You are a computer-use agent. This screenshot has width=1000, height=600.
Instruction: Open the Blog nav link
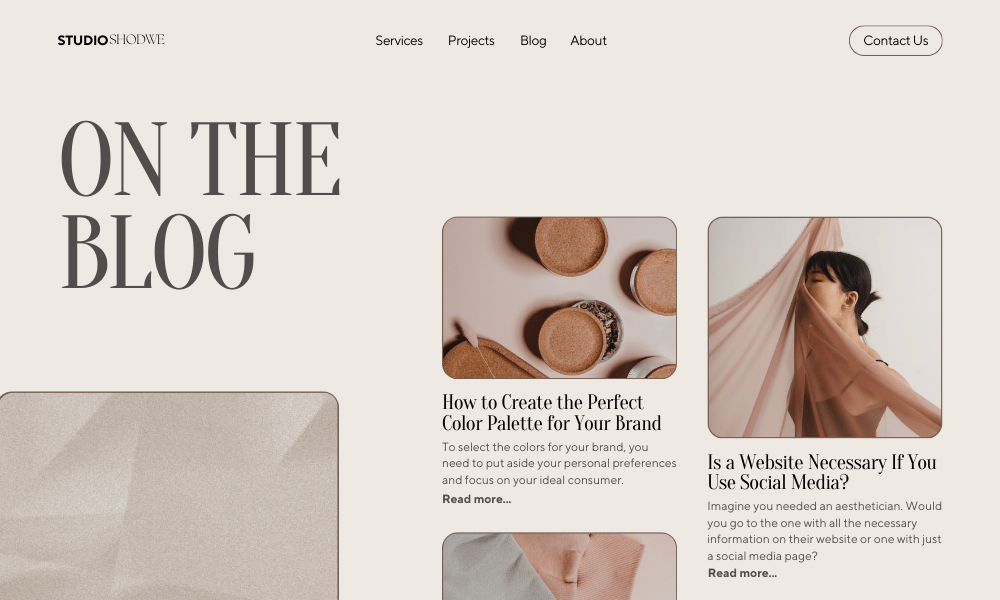click(x=533, y=41)
